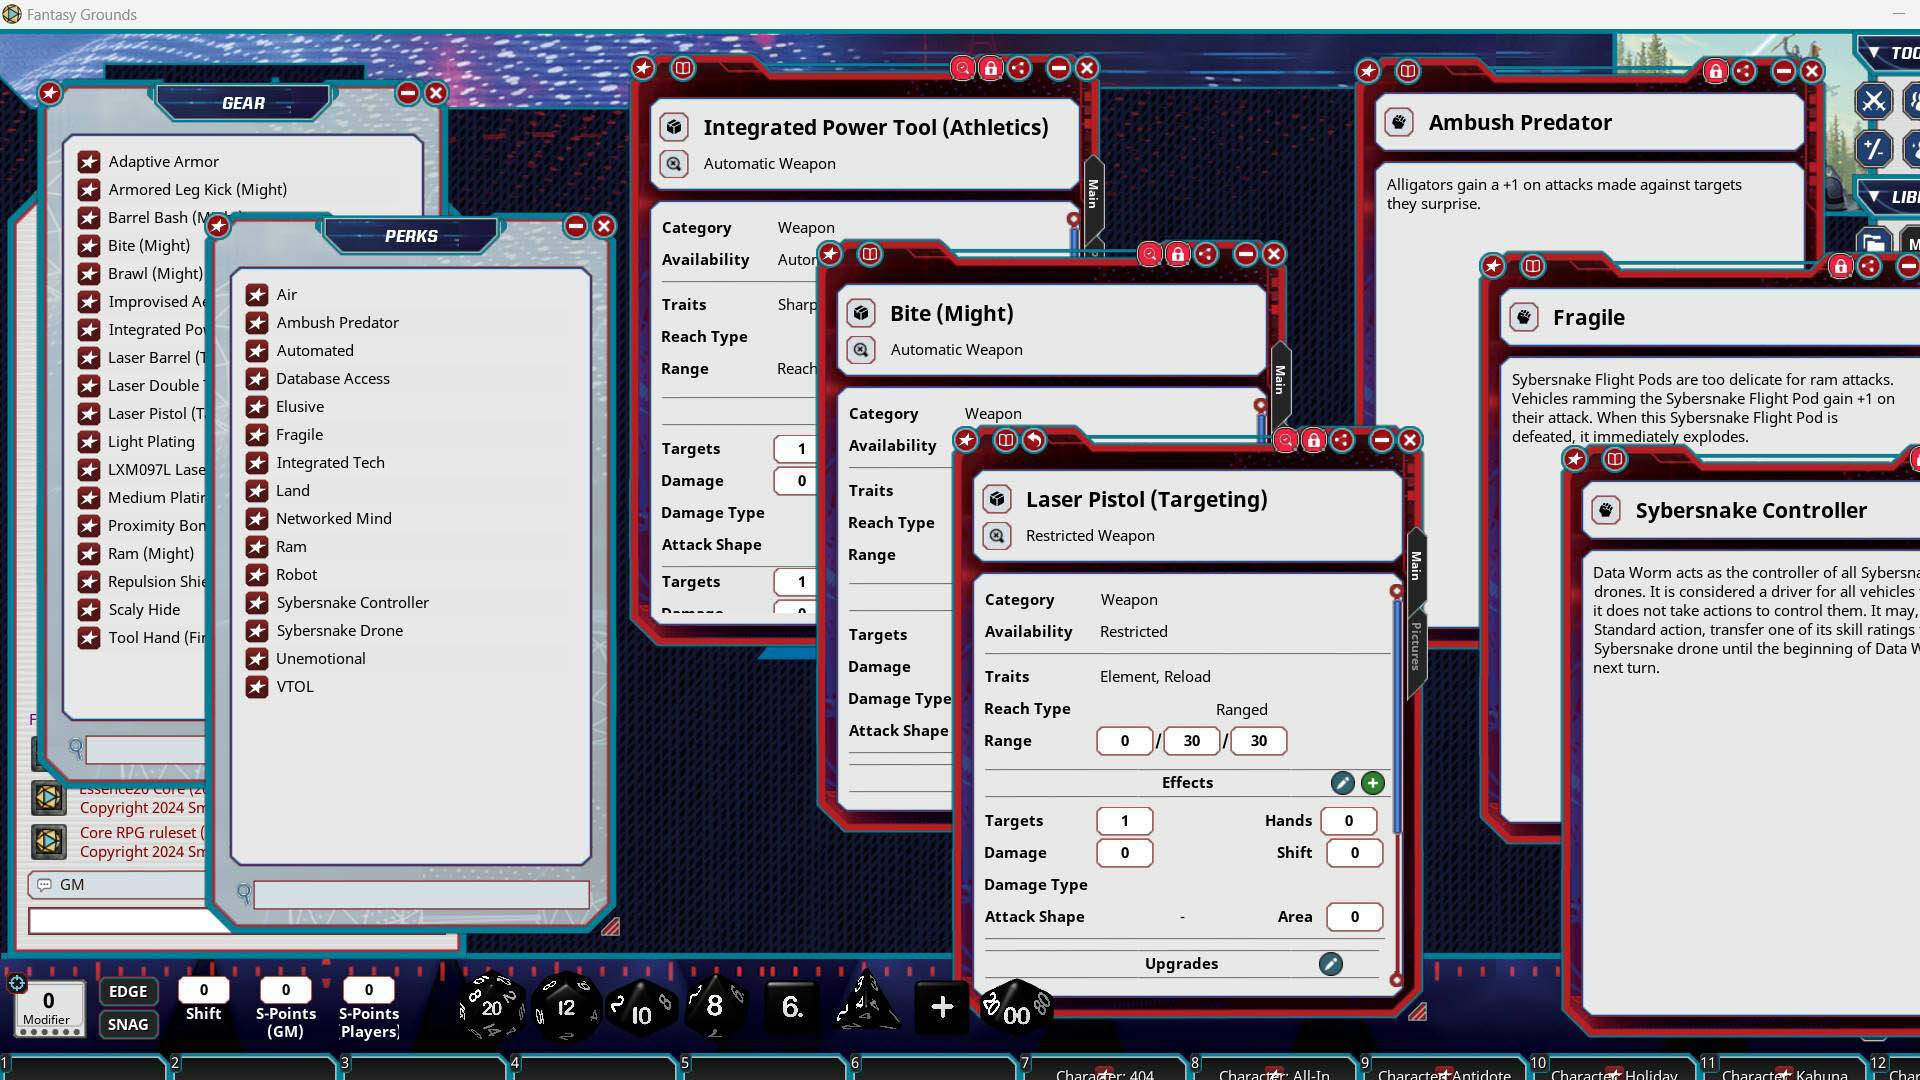Edit Upgrades using the pencil icon
1920x1080 pixels.
[1331, 964]
